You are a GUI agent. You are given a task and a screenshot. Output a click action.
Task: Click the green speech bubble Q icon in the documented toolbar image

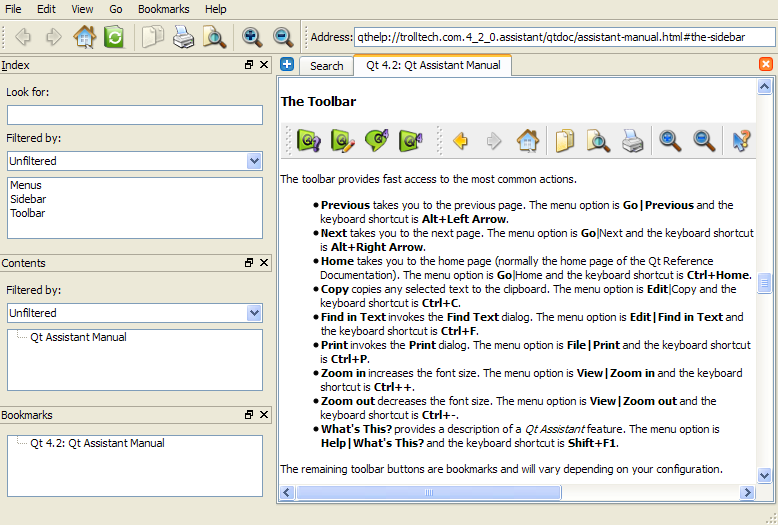tap(377, 141)
